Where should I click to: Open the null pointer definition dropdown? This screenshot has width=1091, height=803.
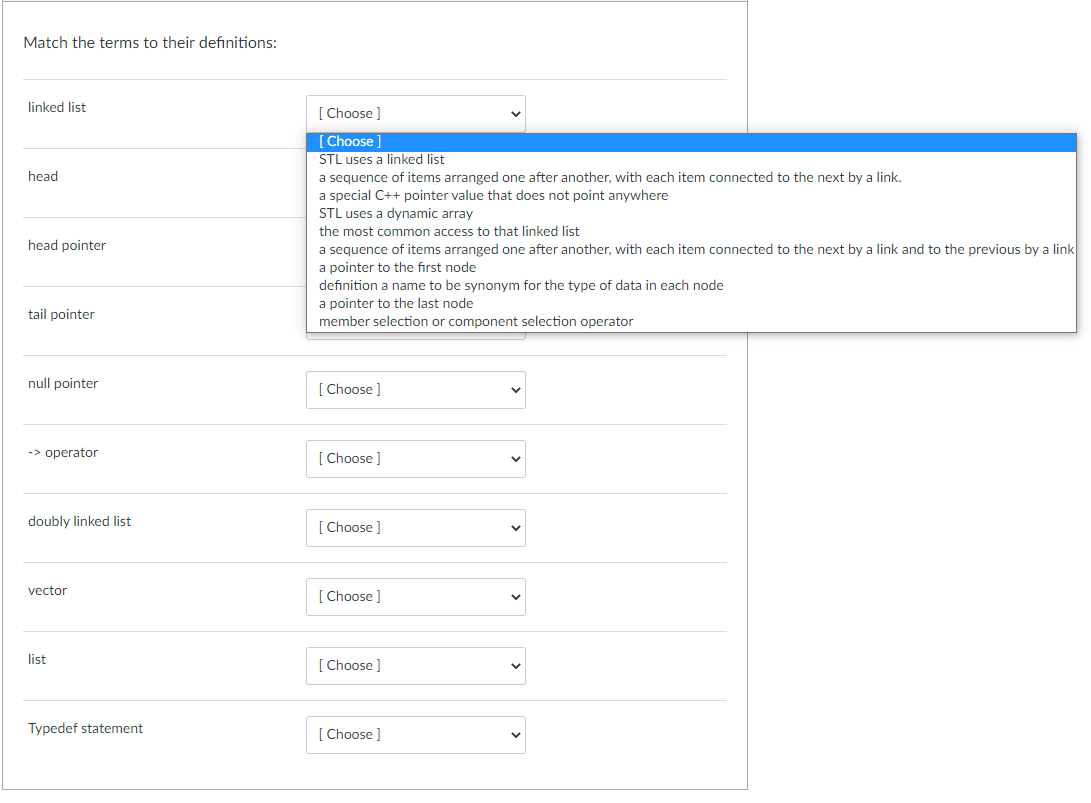(x=415, y=390)
